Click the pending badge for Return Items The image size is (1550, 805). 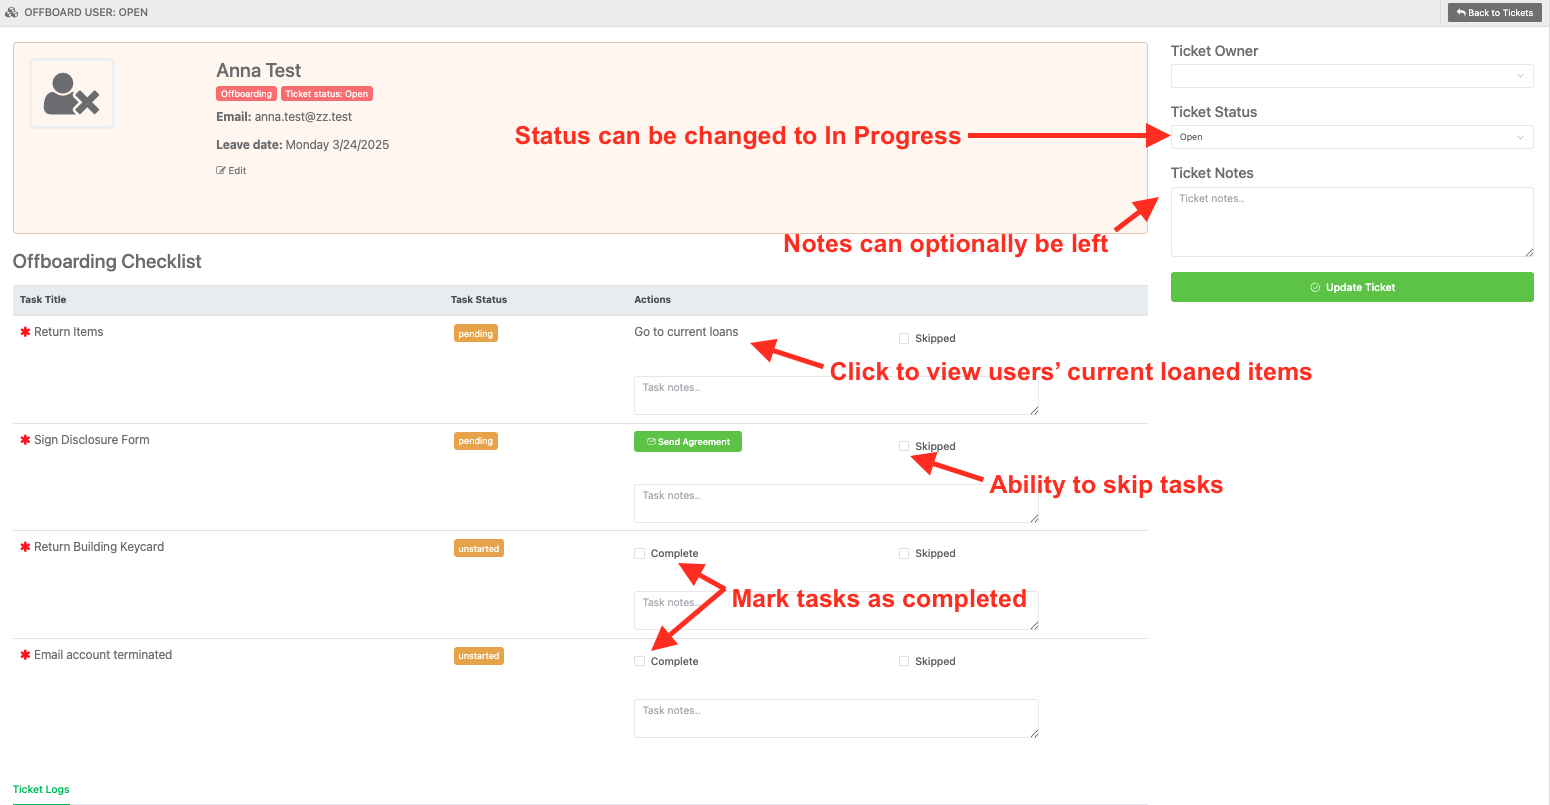[476, 333]
